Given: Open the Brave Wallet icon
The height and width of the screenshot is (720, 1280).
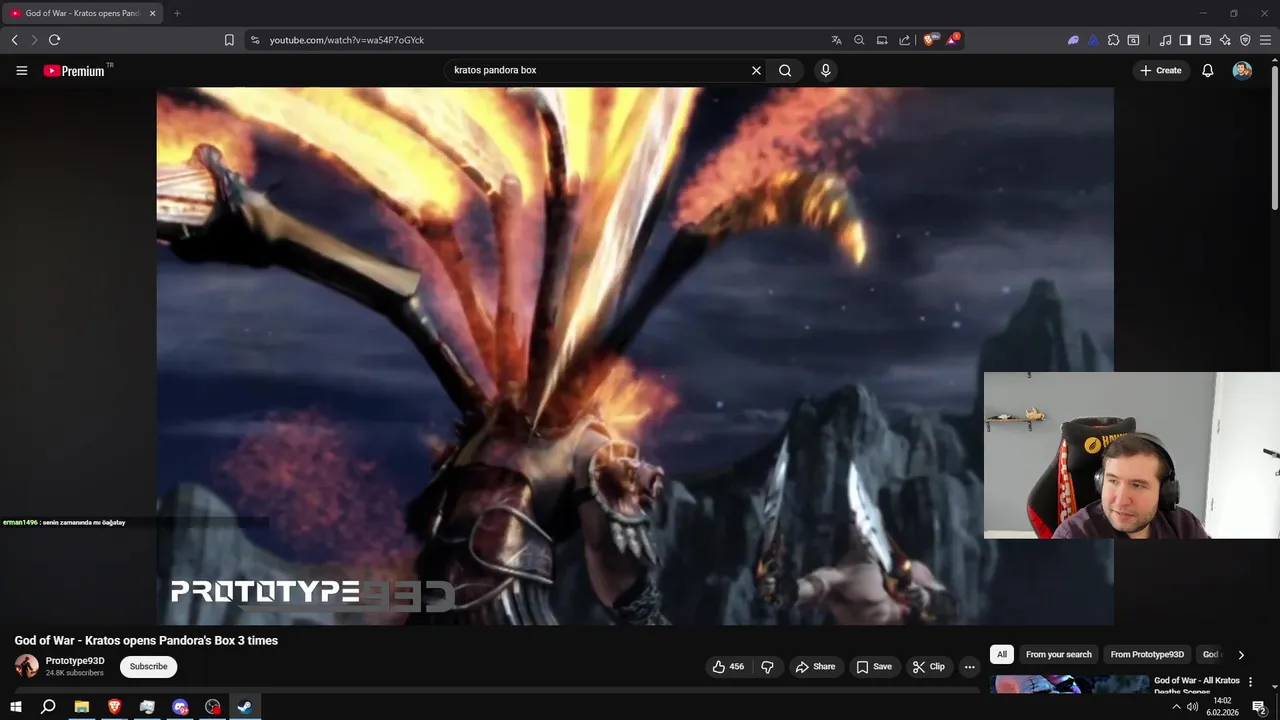Looking at the screenshot, I should [1205, 40].
